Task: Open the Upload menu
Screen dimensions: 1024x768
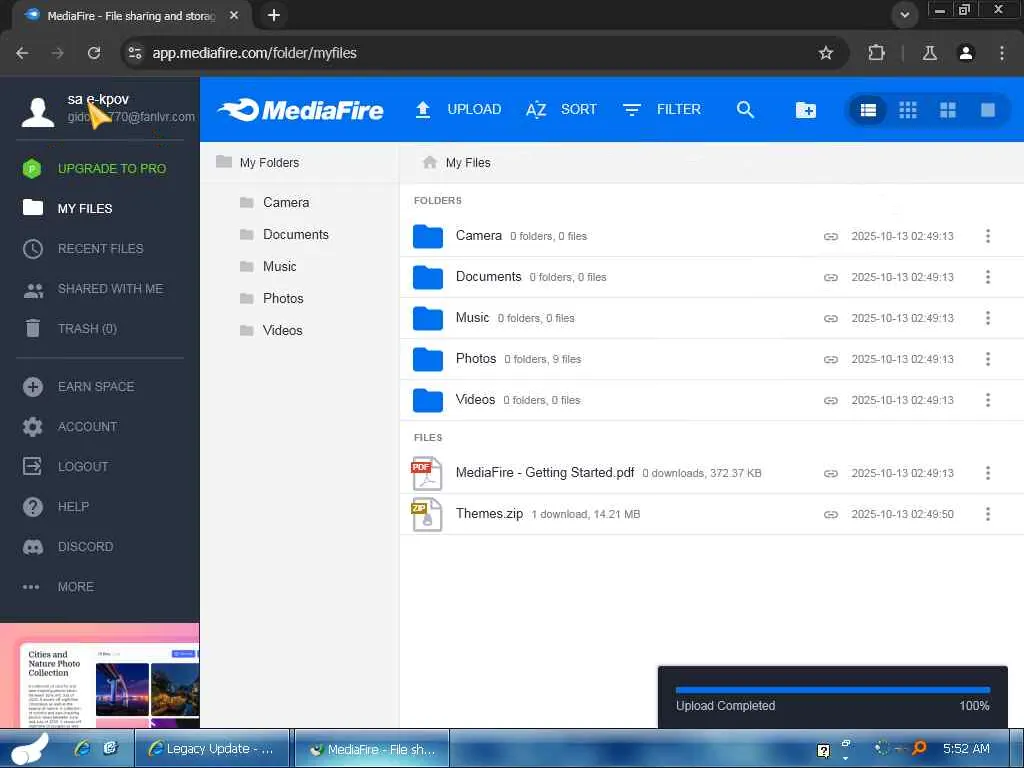Action: pos(458,110)
